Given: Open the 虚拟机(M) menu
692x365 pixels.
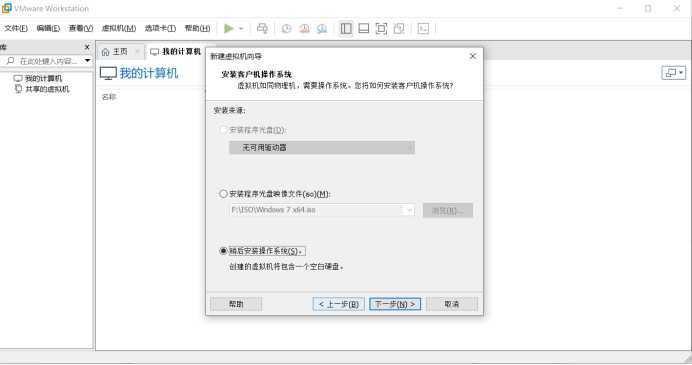Looking at the screenshot, I should coord(119,28).
